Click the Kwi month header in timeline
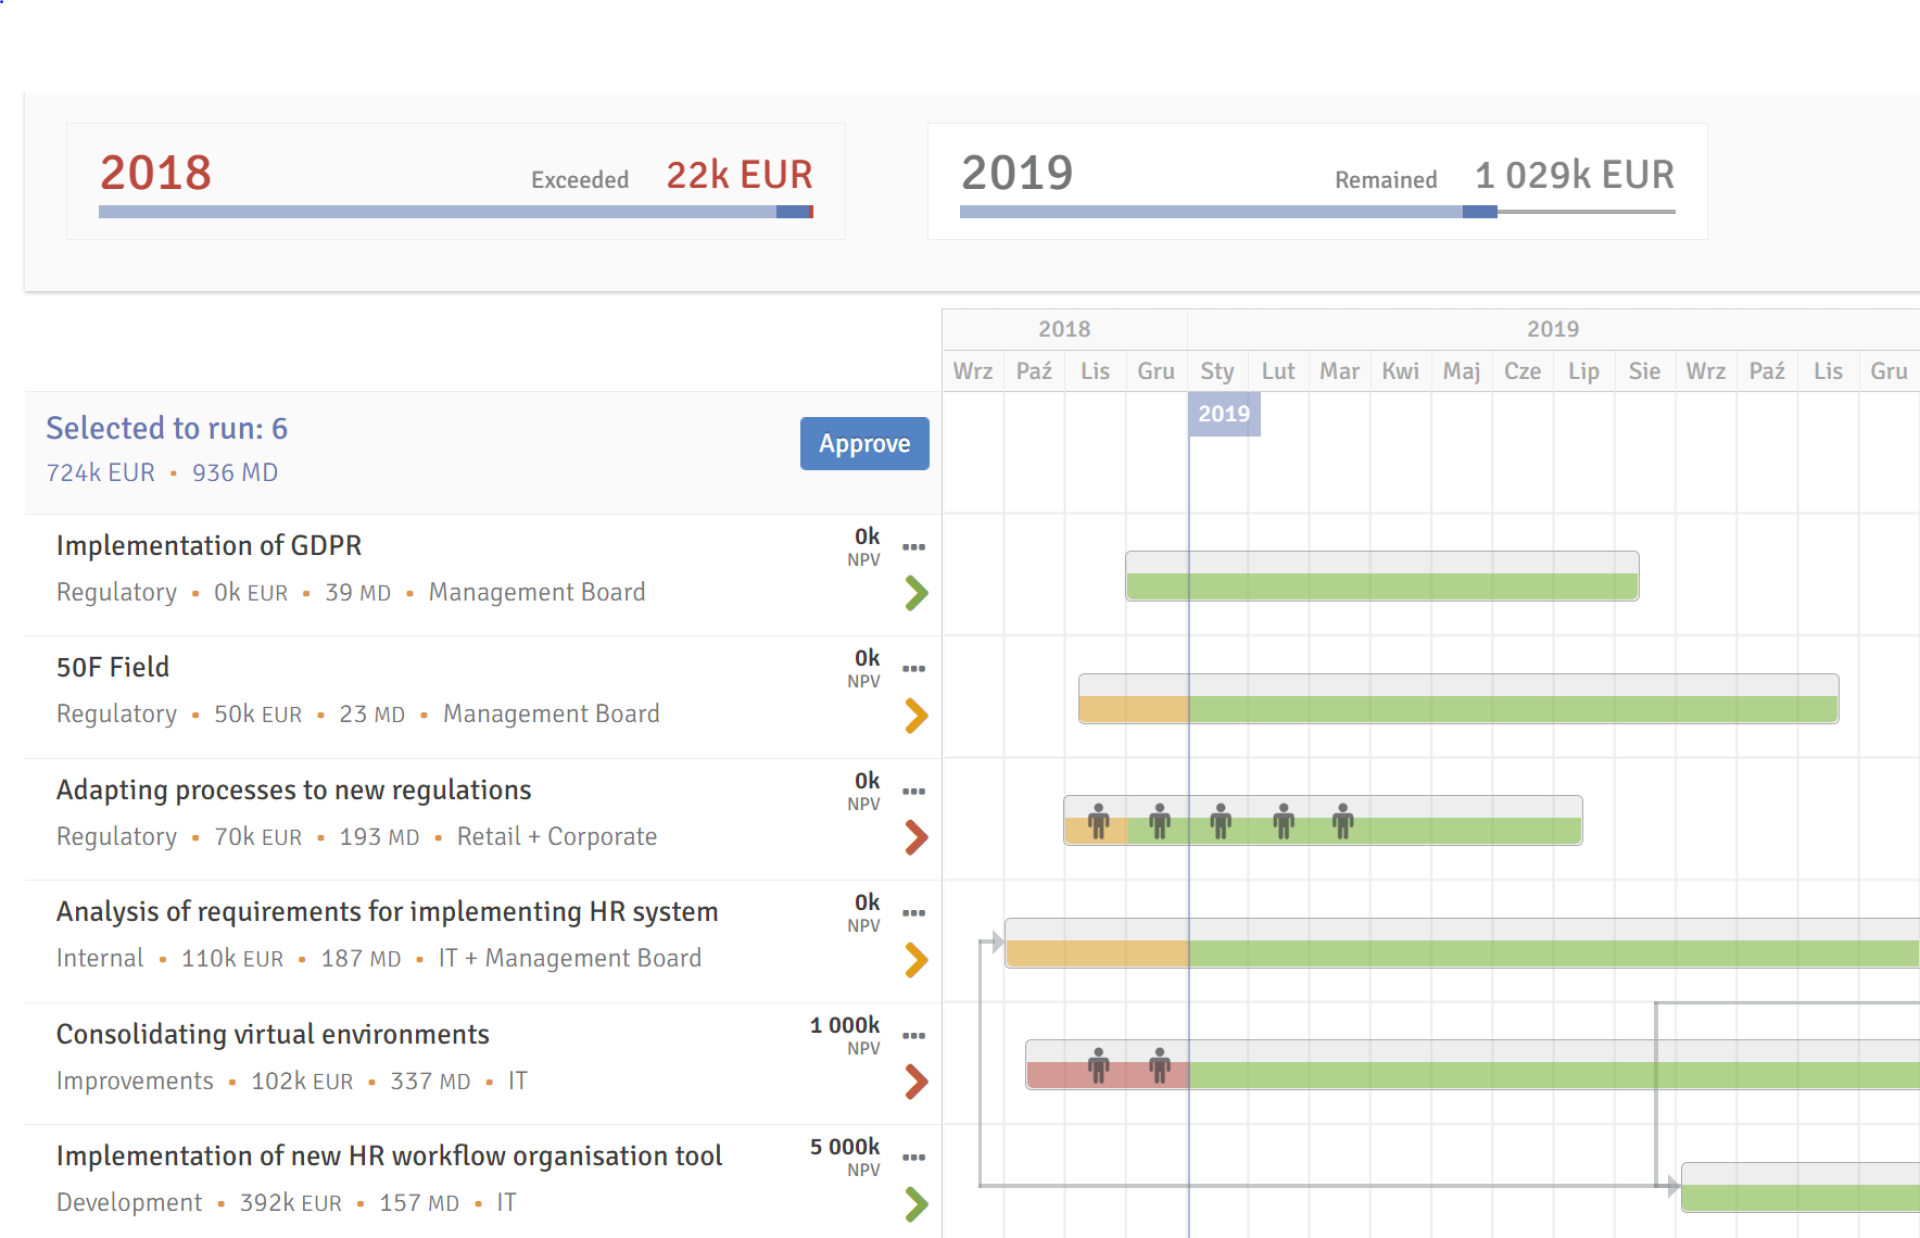Screen dimensions: 1920x1238 pos(1400,371)
